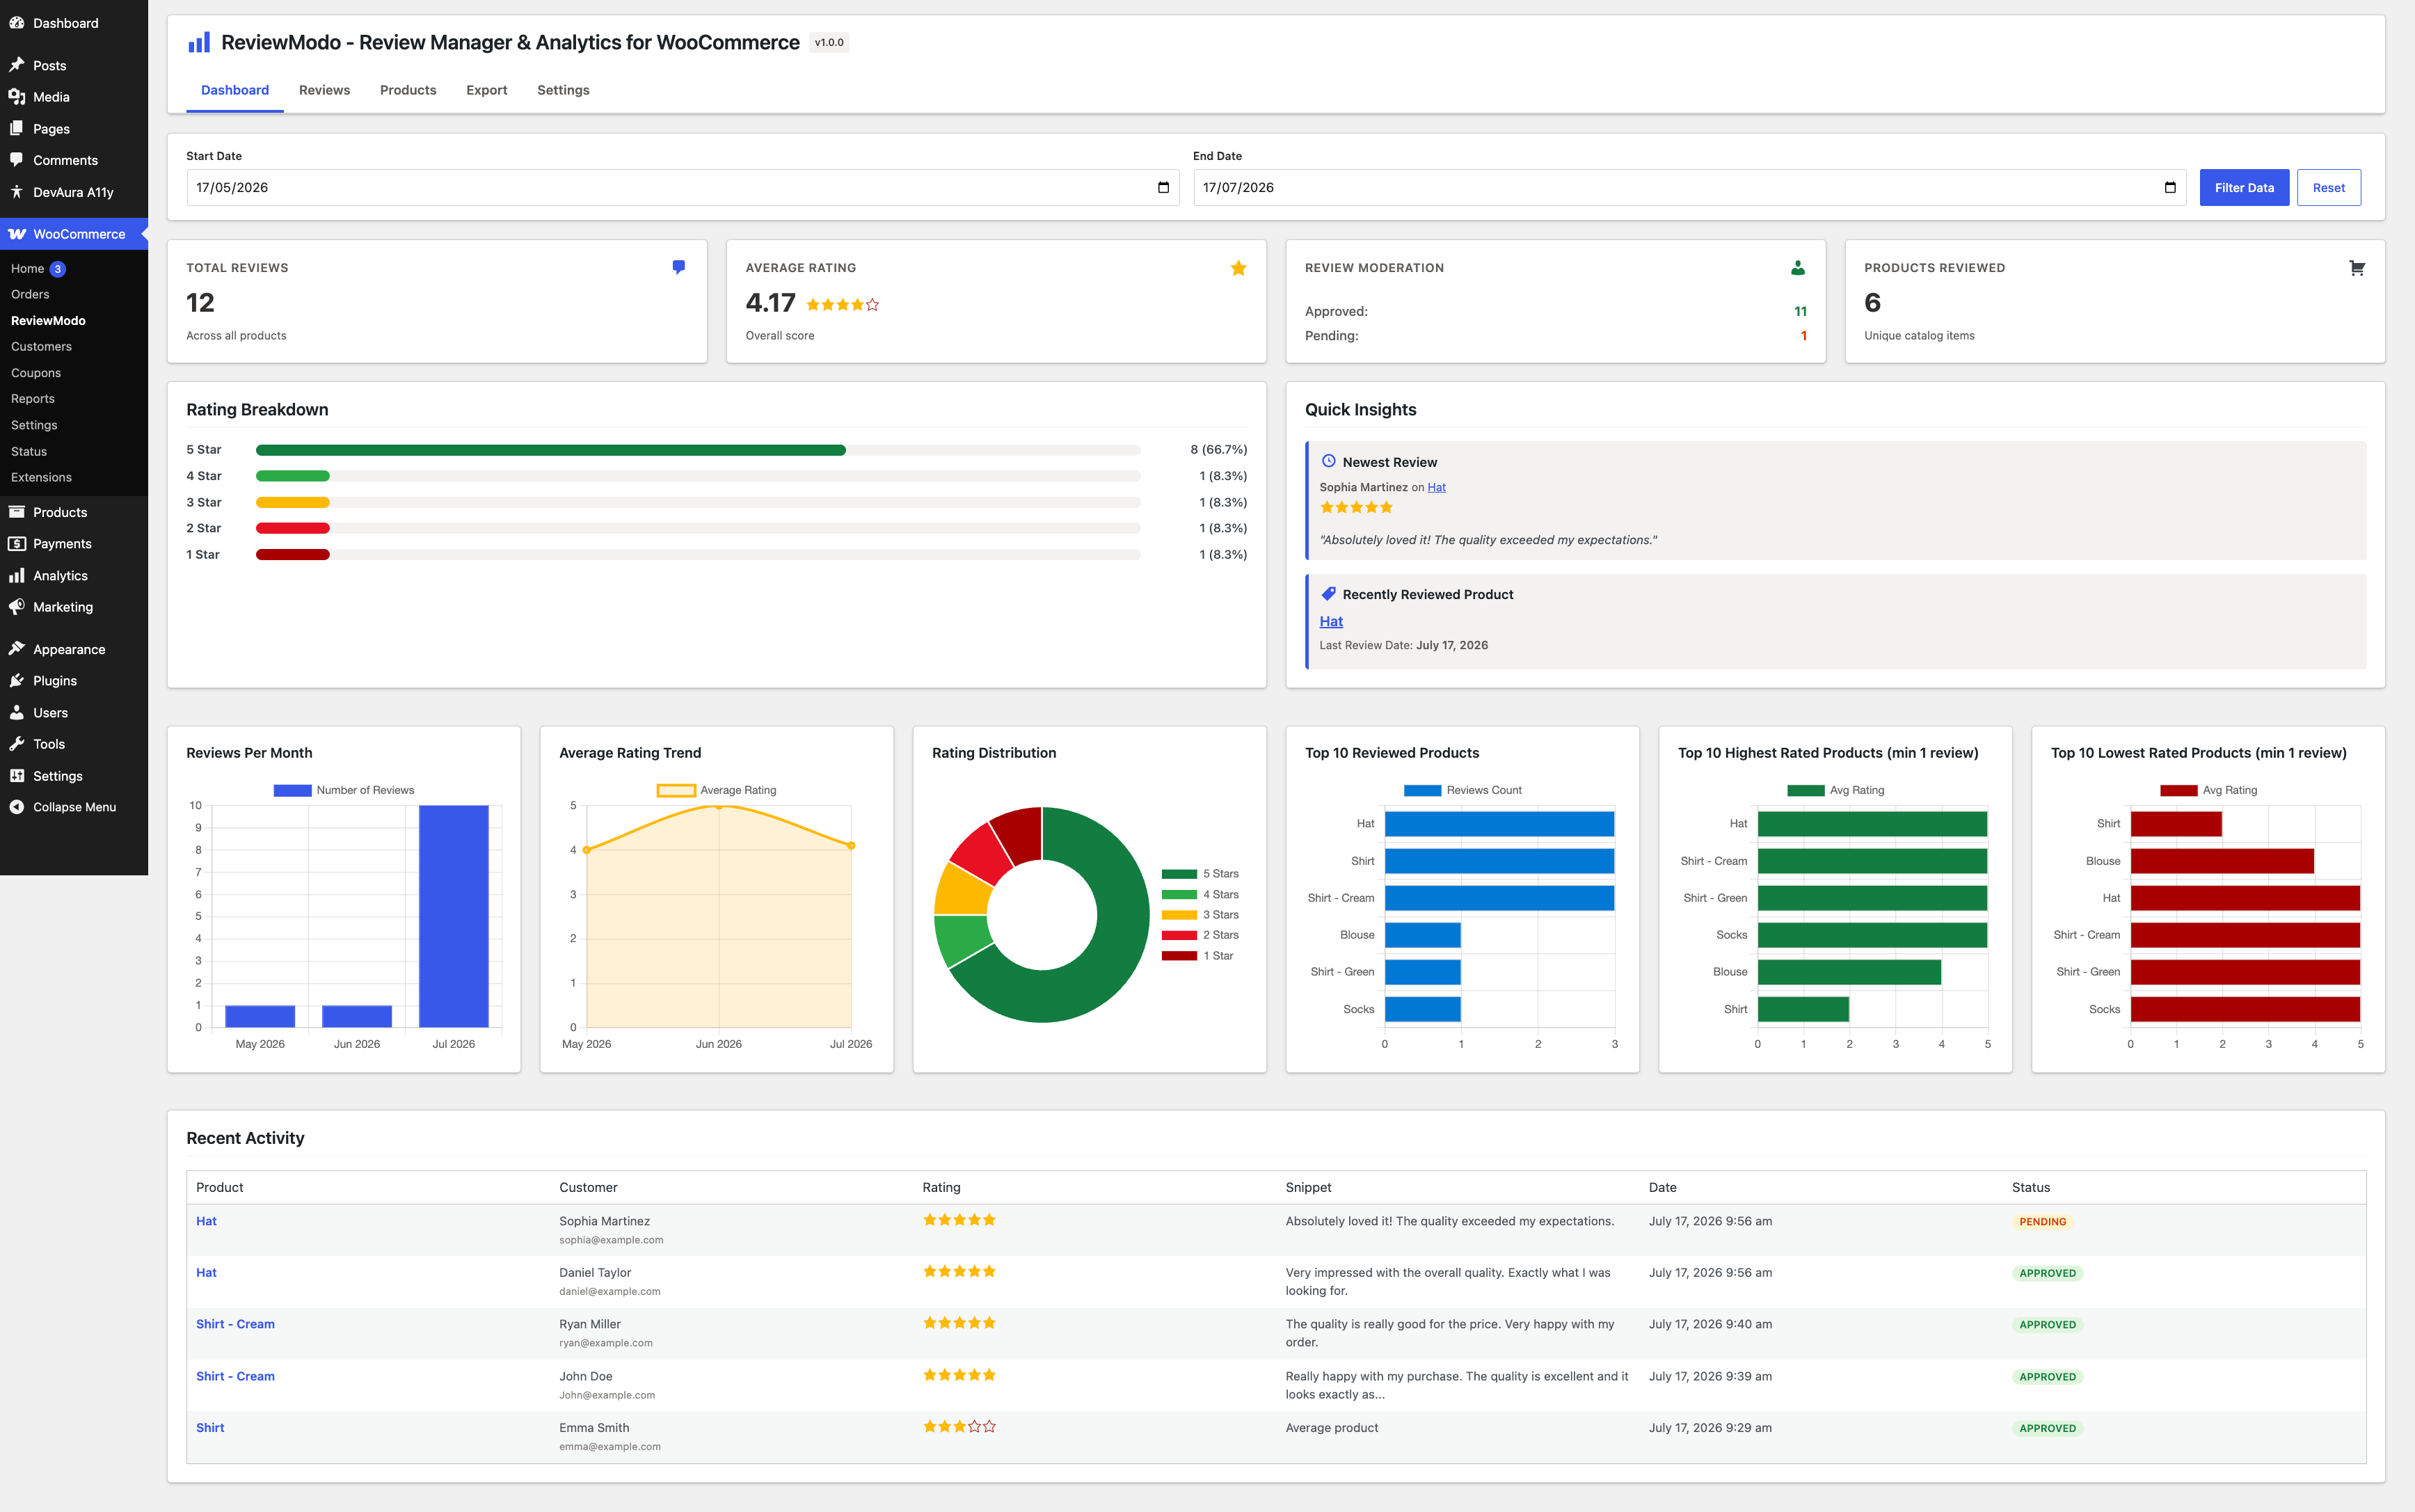Click the Marketing megaphone icon
Screen dimensions: 2415x1512
[x=17, y=607]
